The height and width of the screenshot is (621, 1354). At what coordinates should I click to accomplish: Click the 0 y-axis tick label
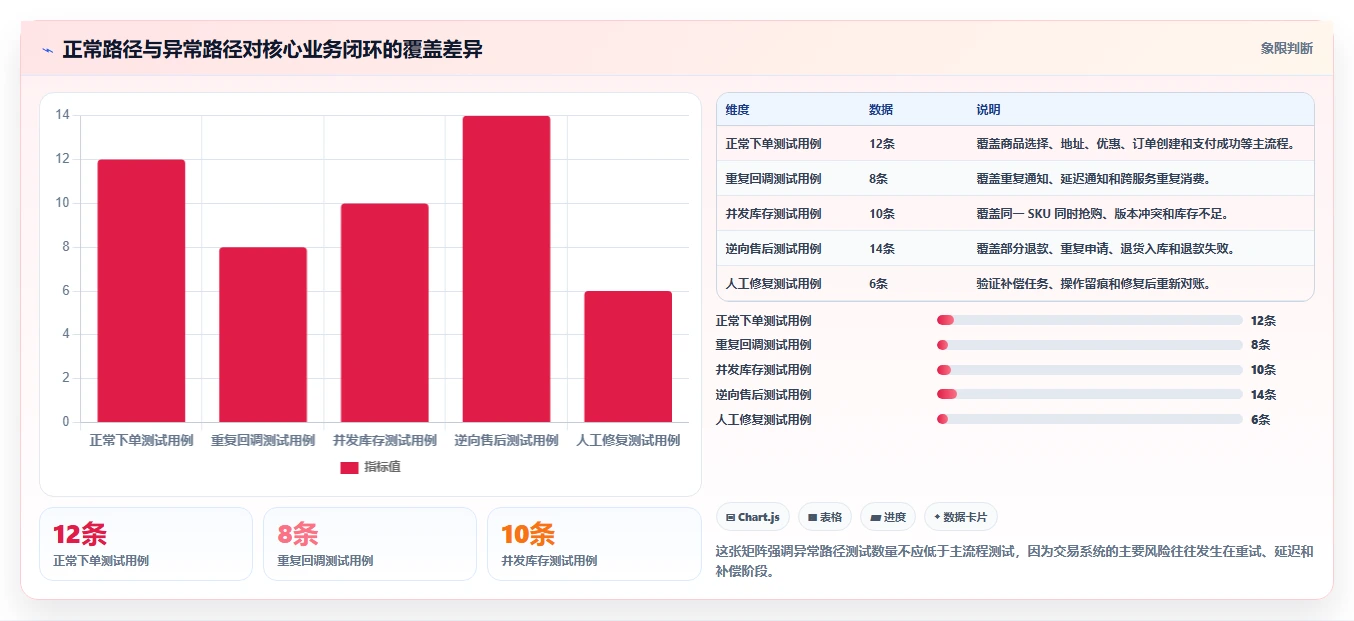65,422
